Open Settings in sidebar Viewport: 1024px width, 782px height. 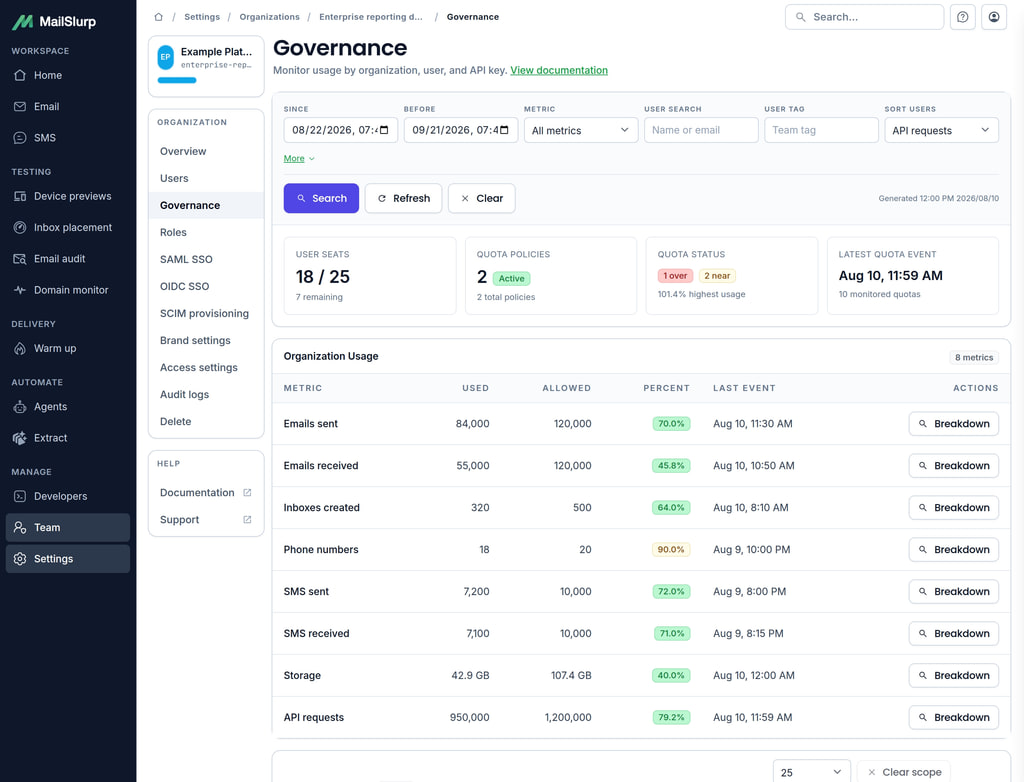tap(68, 559)
